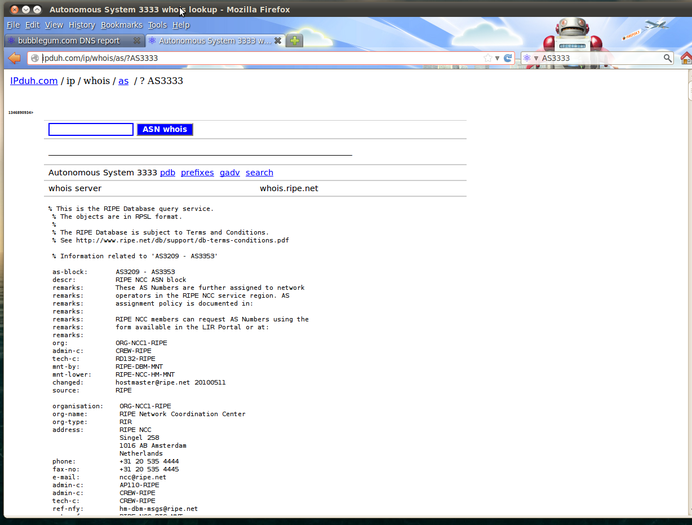The image size is (692, 525).
Task: Click the ASN whois input field
Action: tap(90, 129)
